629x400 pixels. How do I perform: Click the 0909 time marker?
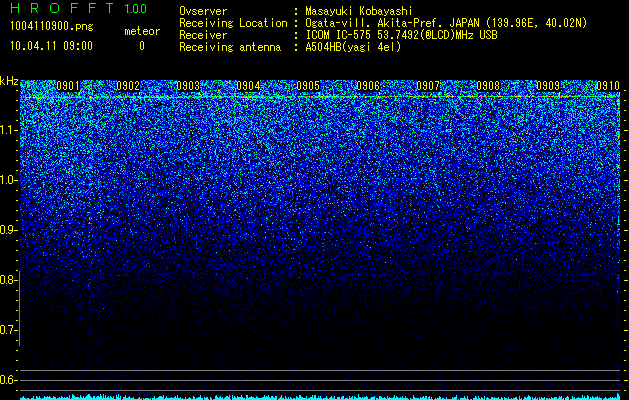pos(548,86)
